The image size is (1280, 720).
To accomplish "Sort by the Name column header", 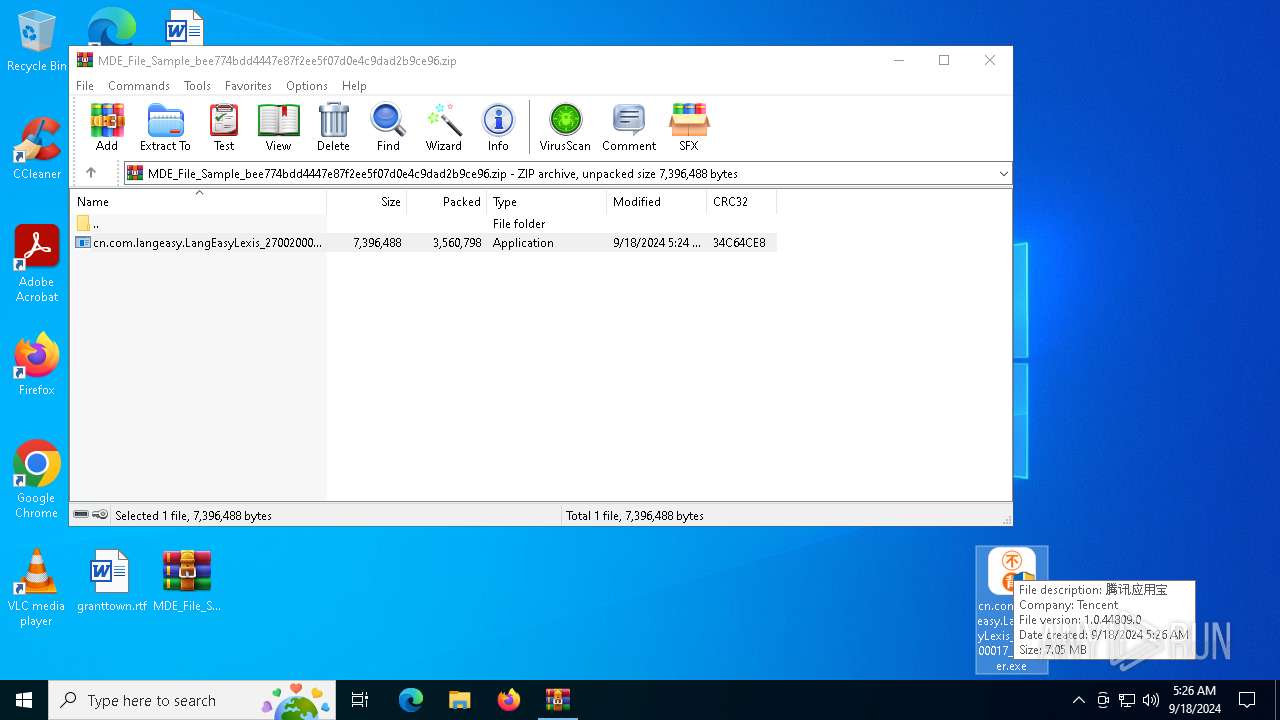I will [x=198, y=202].
